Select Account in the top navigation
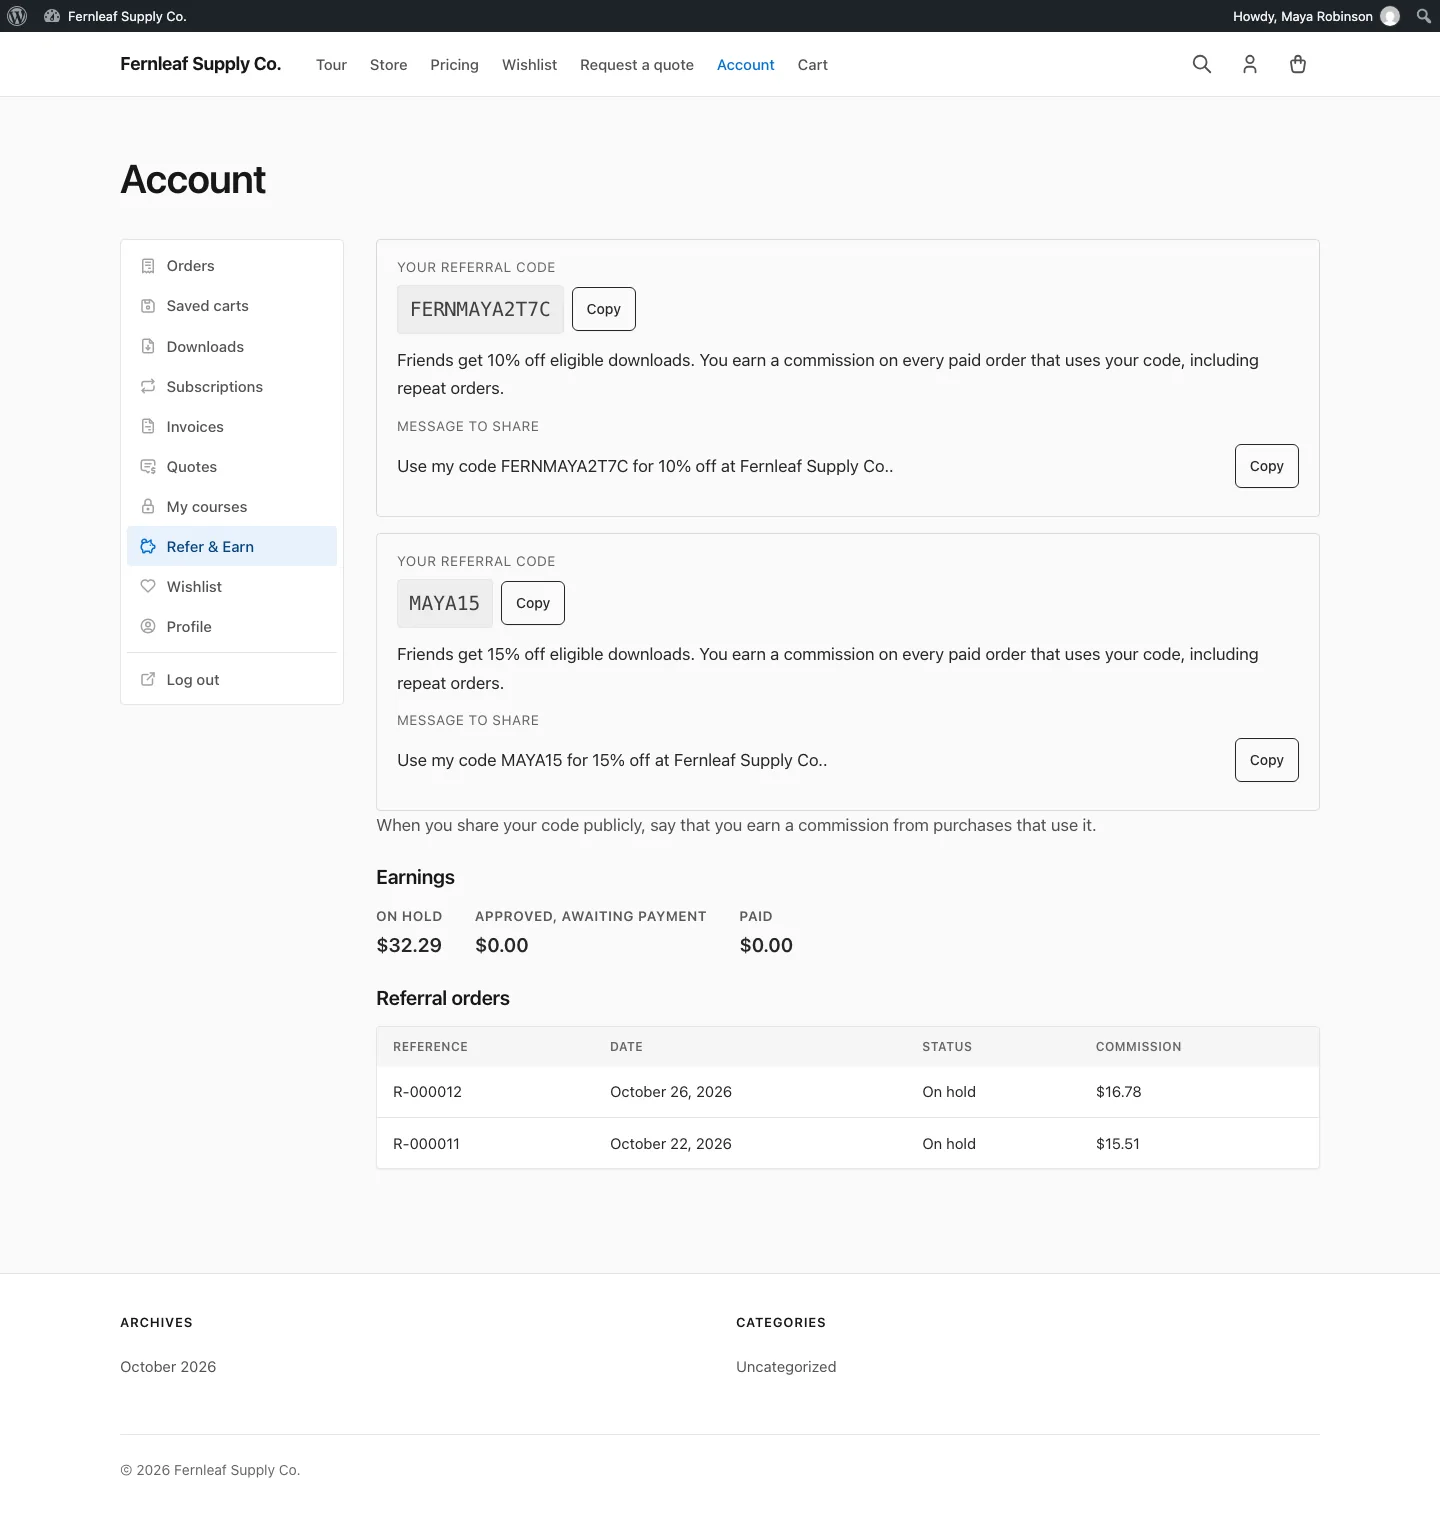Viewport: 1440px width, 1514px height. [746, 65]
